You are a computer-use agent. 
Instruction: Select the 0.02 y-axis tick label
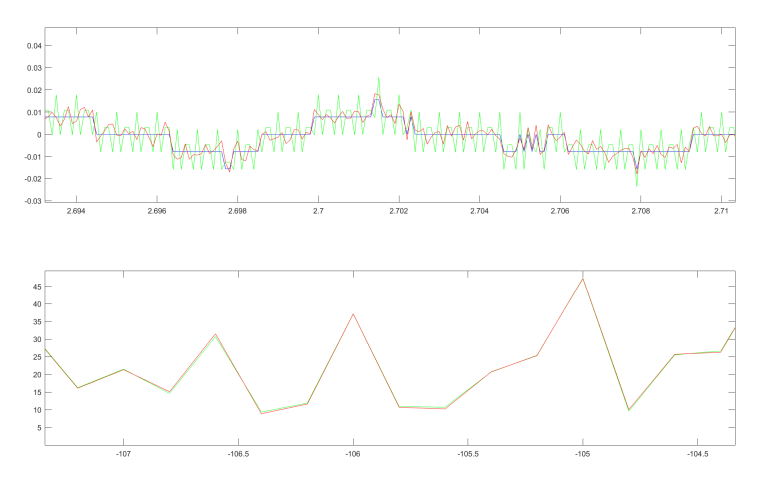pyautogui.click(x=34, y=91)
